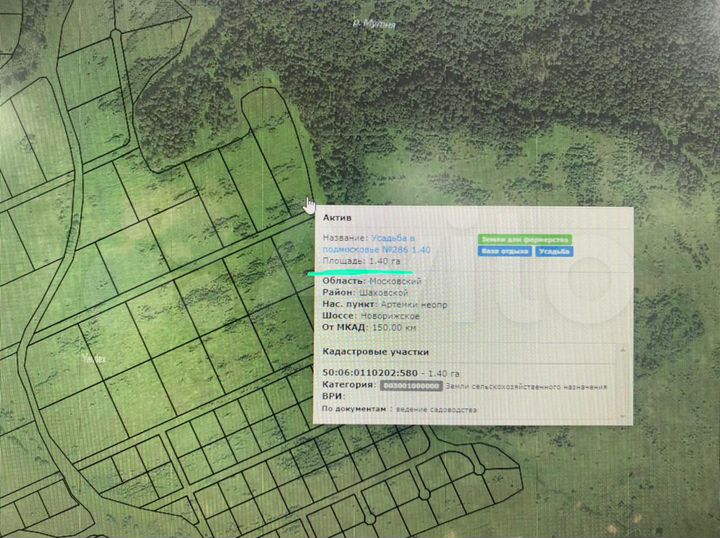Click the area value "1.40 га" next to Площадь
This screenshot has height=538, width=720.
385,261
